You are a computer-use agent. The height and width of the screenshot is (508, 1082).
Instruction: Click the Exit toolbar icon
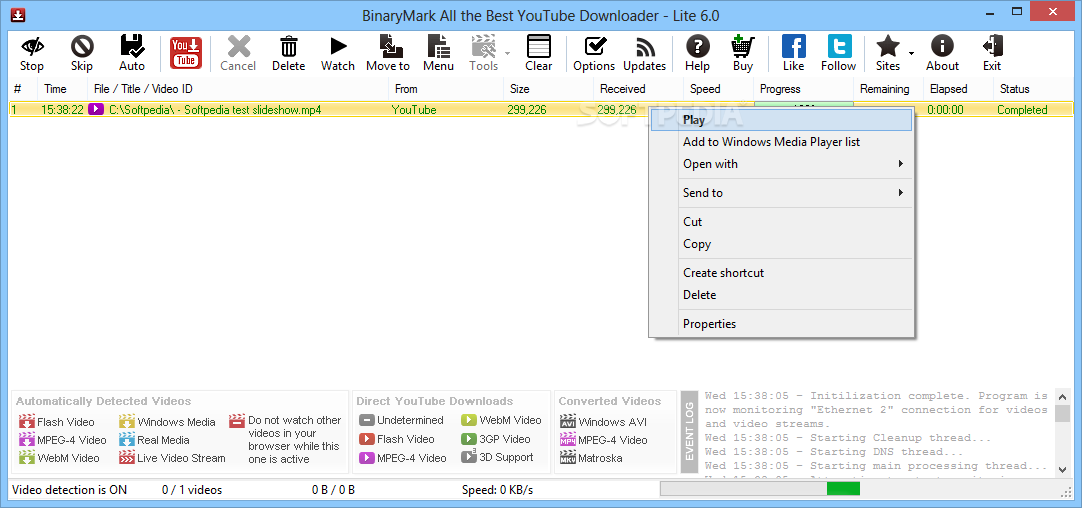pos(992,47)
